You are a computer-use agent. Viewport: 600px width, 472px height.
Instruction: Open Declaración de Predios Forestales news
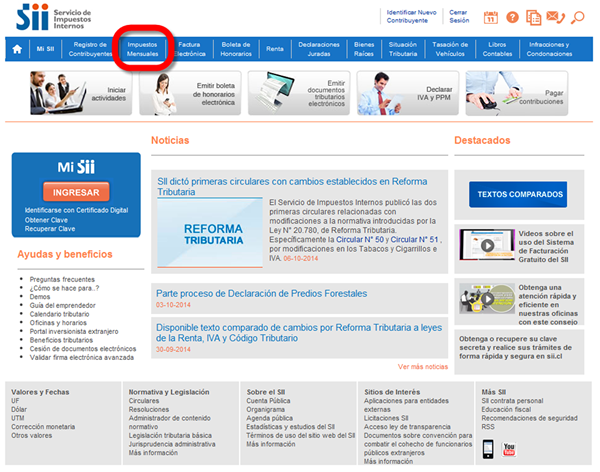[x=261, y=294]
